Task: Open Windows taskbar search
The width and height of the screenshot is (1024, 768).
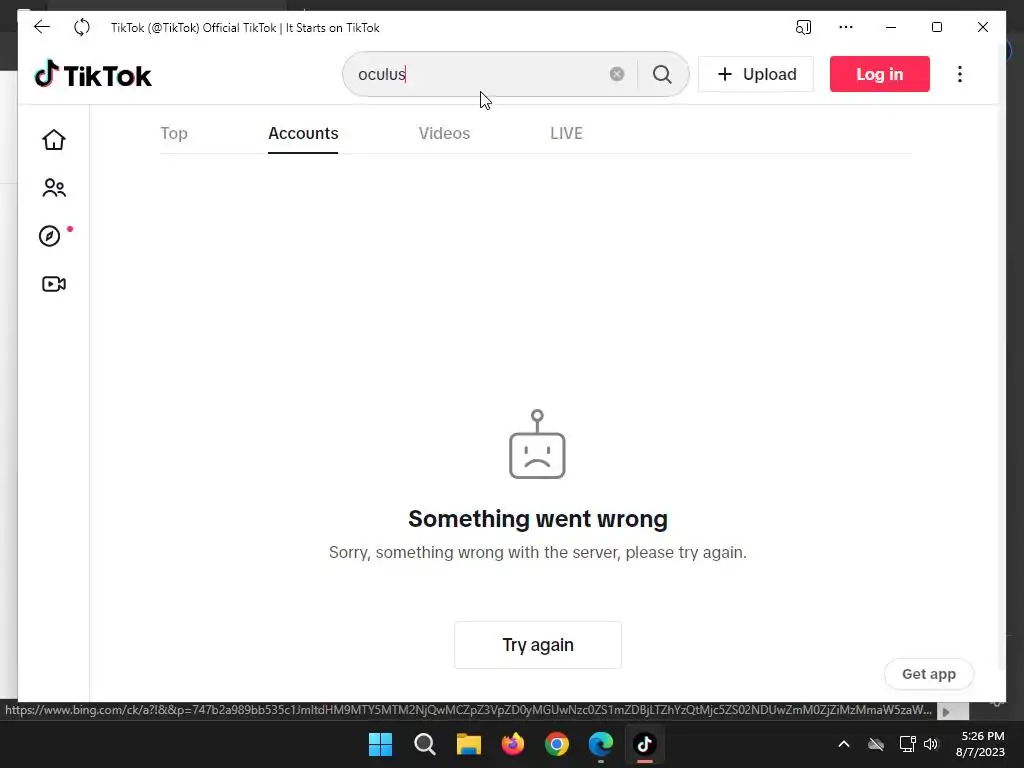Action: [424, 744]
